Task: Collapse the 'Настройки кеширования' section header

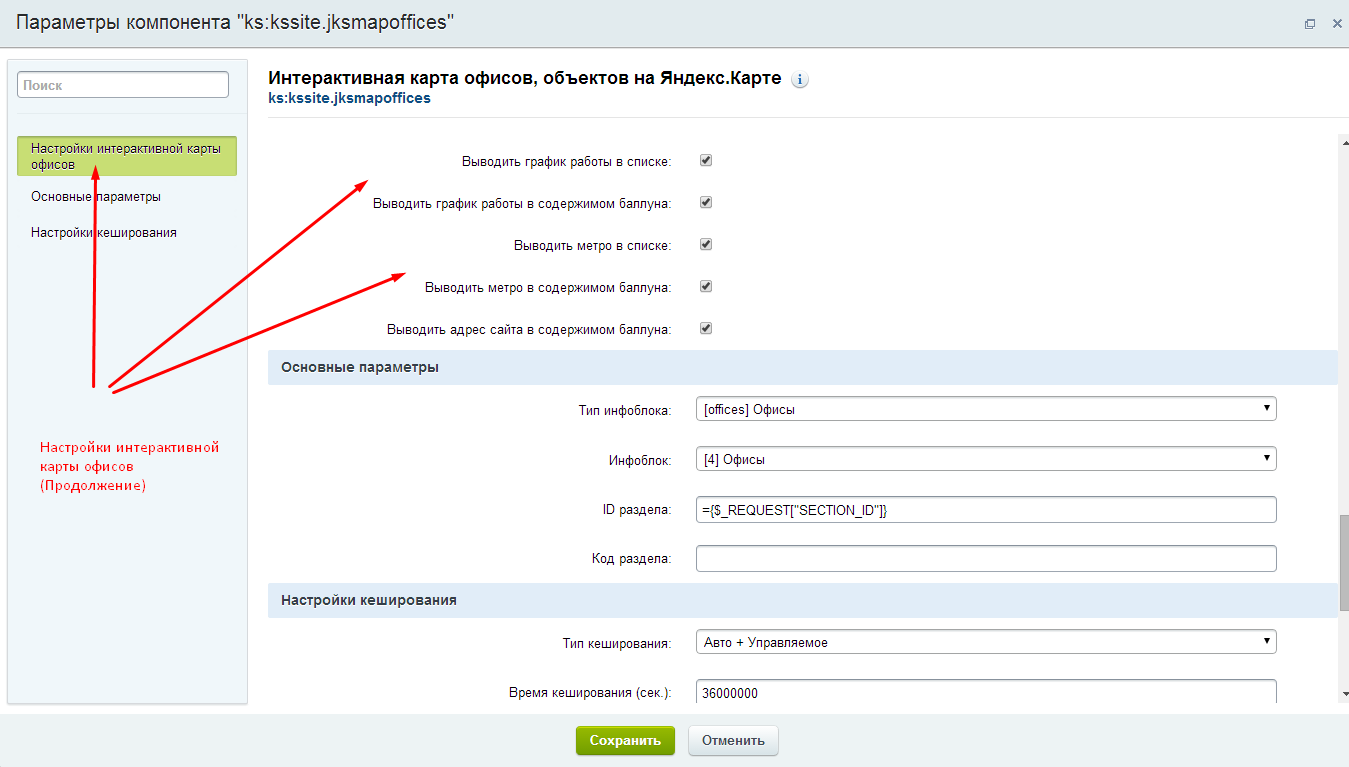Action: (803, 600)
